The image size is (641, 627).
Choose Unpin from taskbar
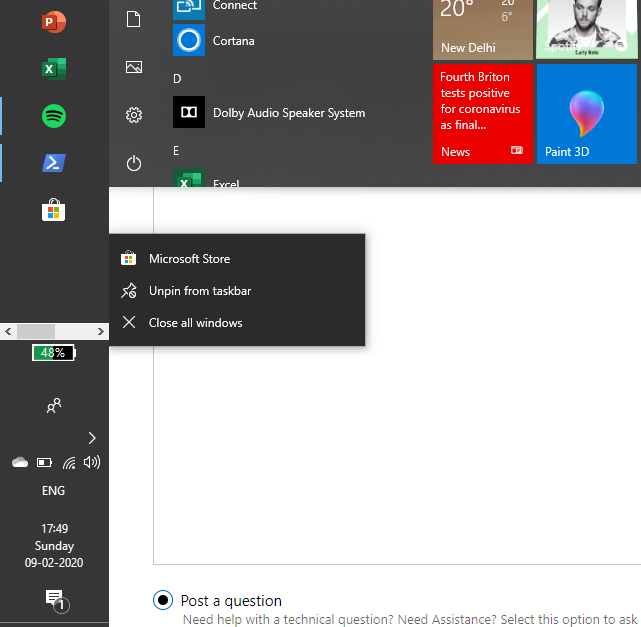[237, 291]
